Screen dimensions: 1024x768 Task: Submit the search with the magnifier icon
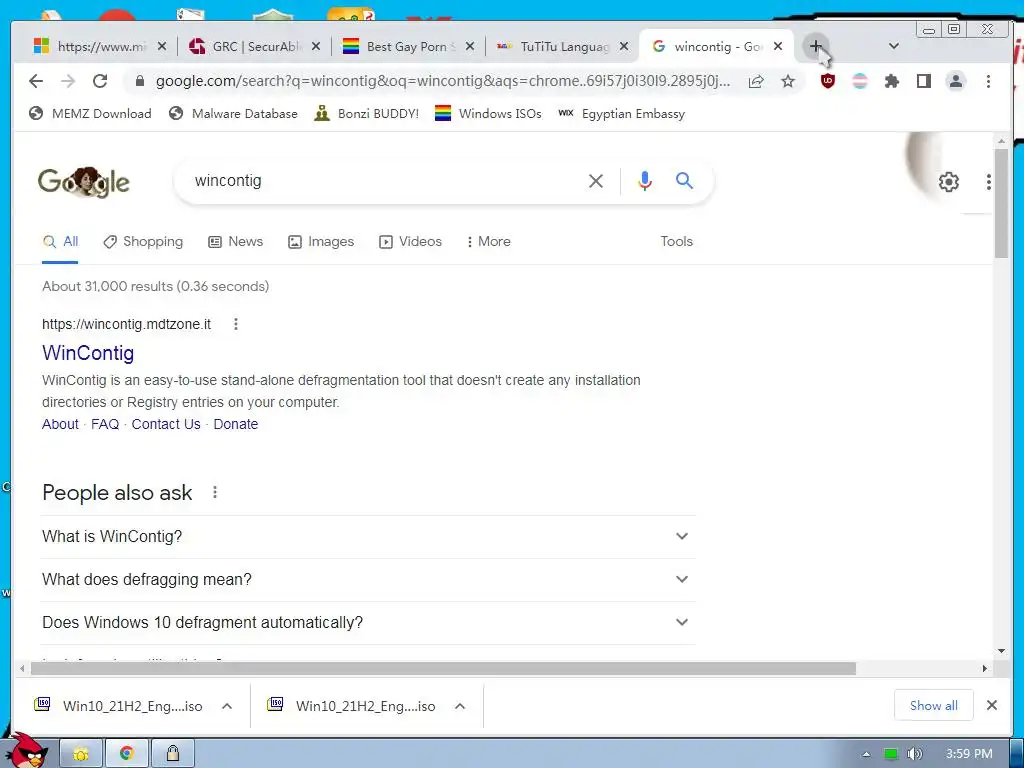click(684, 181)
